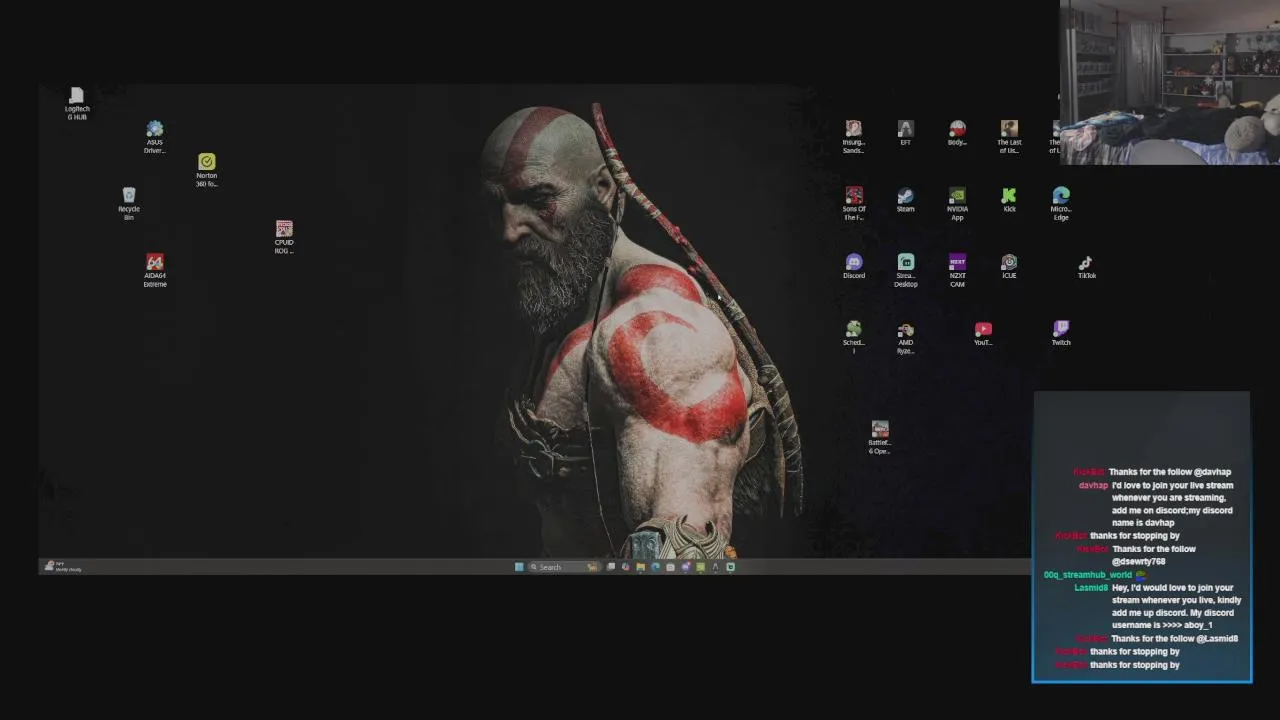Select the Streamlabs Desktop icon
This screenshot has height=720, width=1280.
[905, 271]
